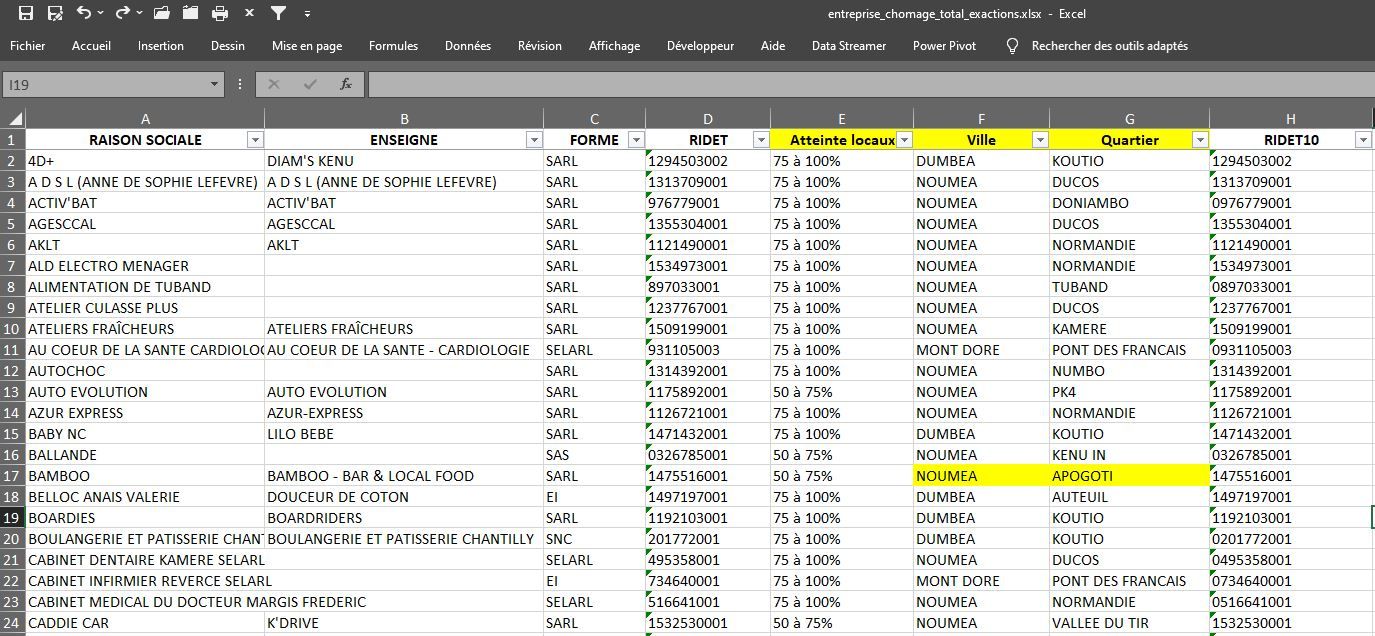This screenshot has width=1375, height=636.
Task: Undo the last action with the Undo arrow
Action: point(84,14)
